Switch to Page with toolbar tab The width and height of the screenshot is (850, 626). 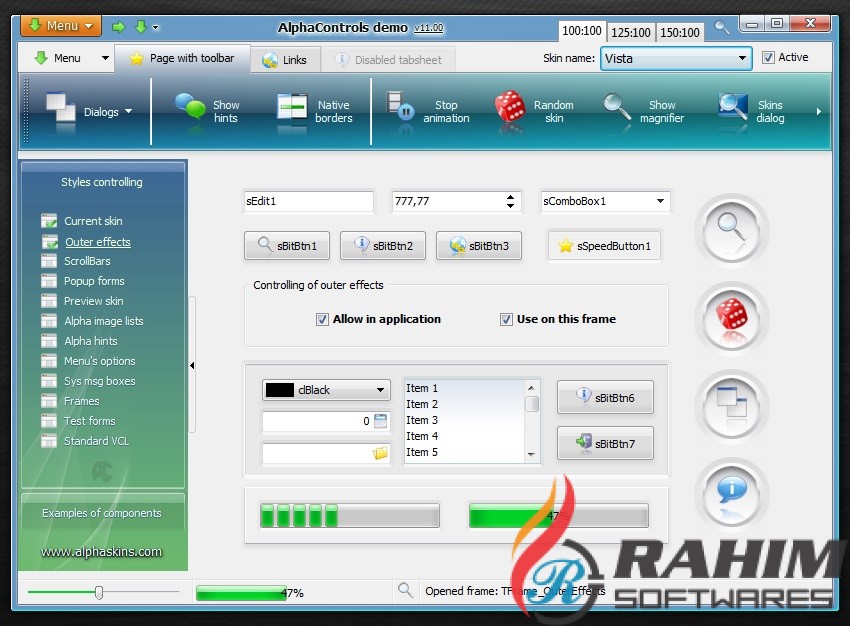click(x=182, y=59)
